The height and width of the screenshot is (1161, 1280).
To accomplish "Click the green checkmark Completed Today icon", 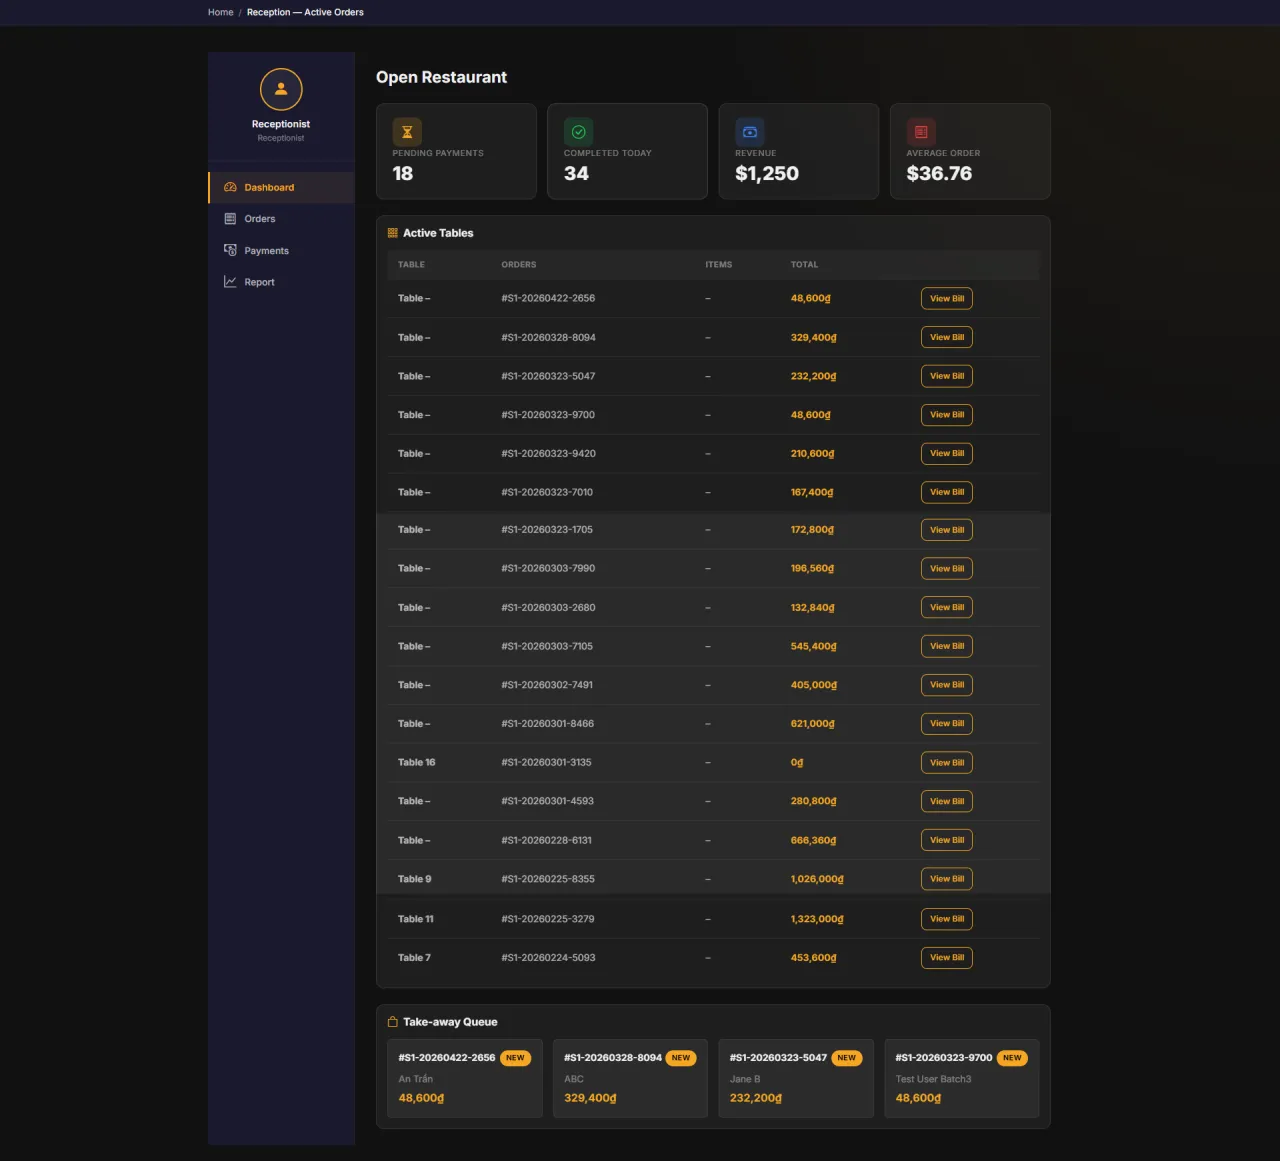I will (x=578, y=132).
